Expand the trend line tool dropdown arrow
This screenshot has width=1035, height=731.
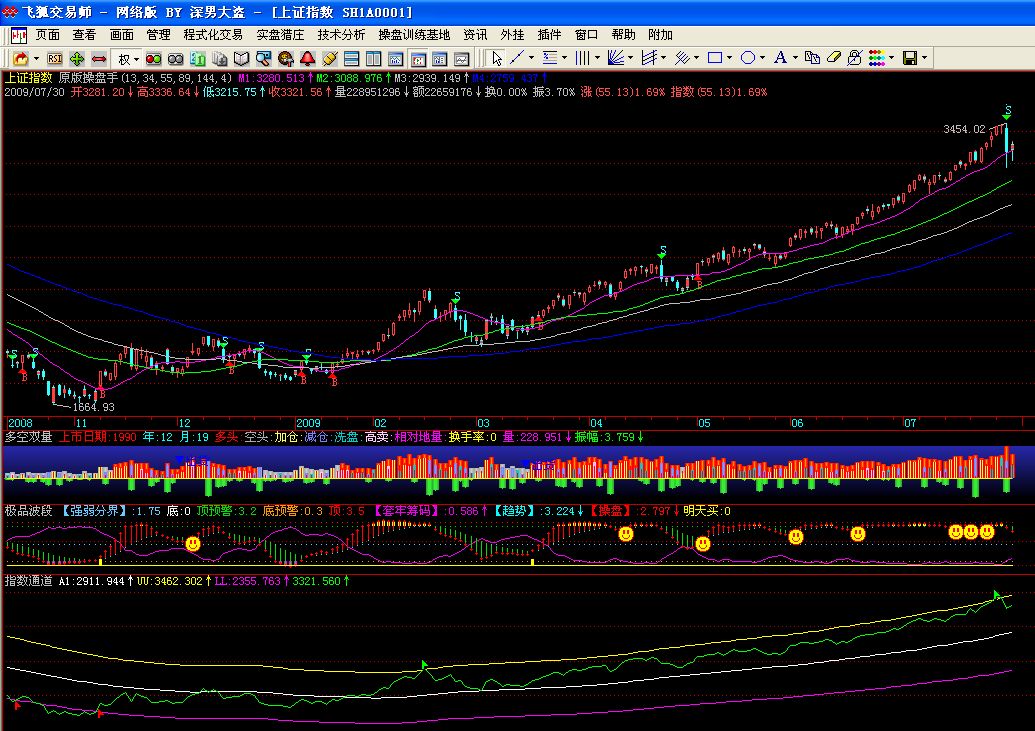click(531, 58)
